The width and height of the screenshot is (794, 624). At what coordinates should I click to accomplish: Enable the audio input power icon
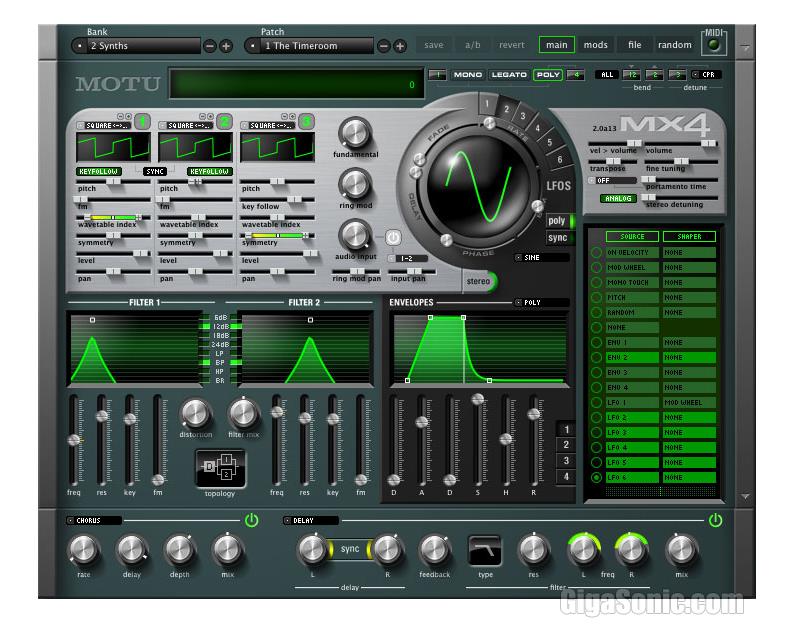(393, 238)
